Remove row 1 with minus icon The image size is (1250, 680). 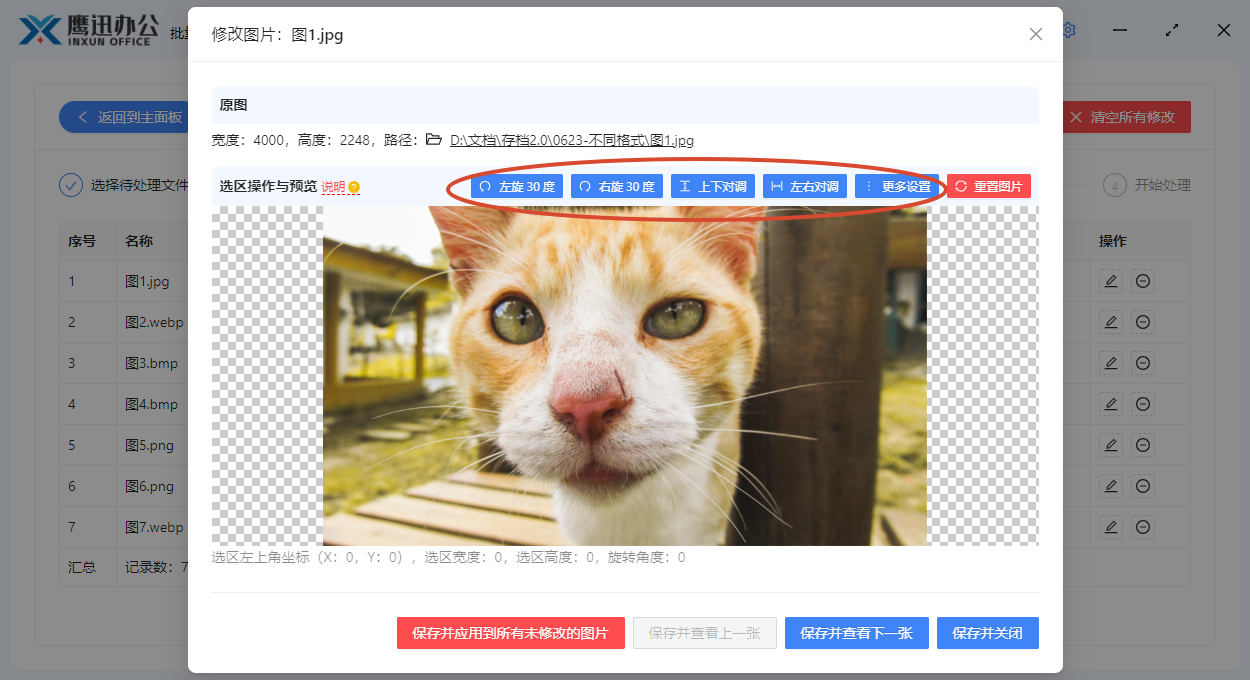1143,281
